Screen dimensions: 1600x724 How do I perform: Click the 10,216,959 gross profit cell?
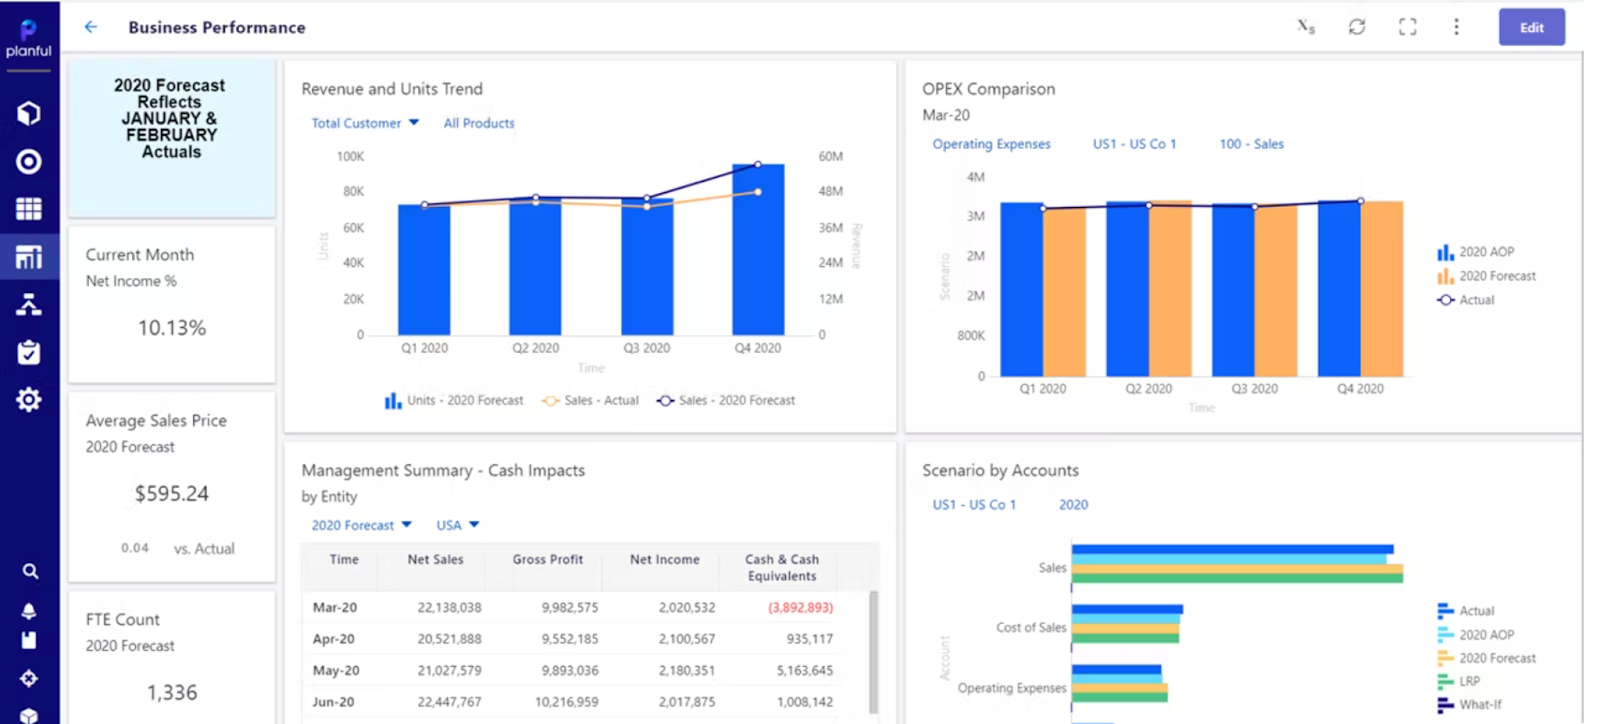pyautogui.click(x=566, y=702)
